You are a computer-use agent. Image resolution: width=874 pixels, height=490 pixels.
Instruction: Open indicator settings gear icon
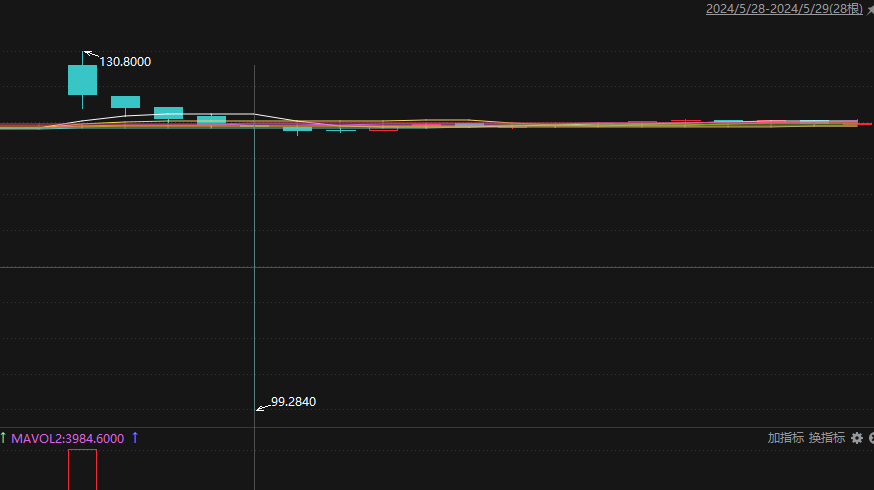pyautogui.click(x=857, y=438)
